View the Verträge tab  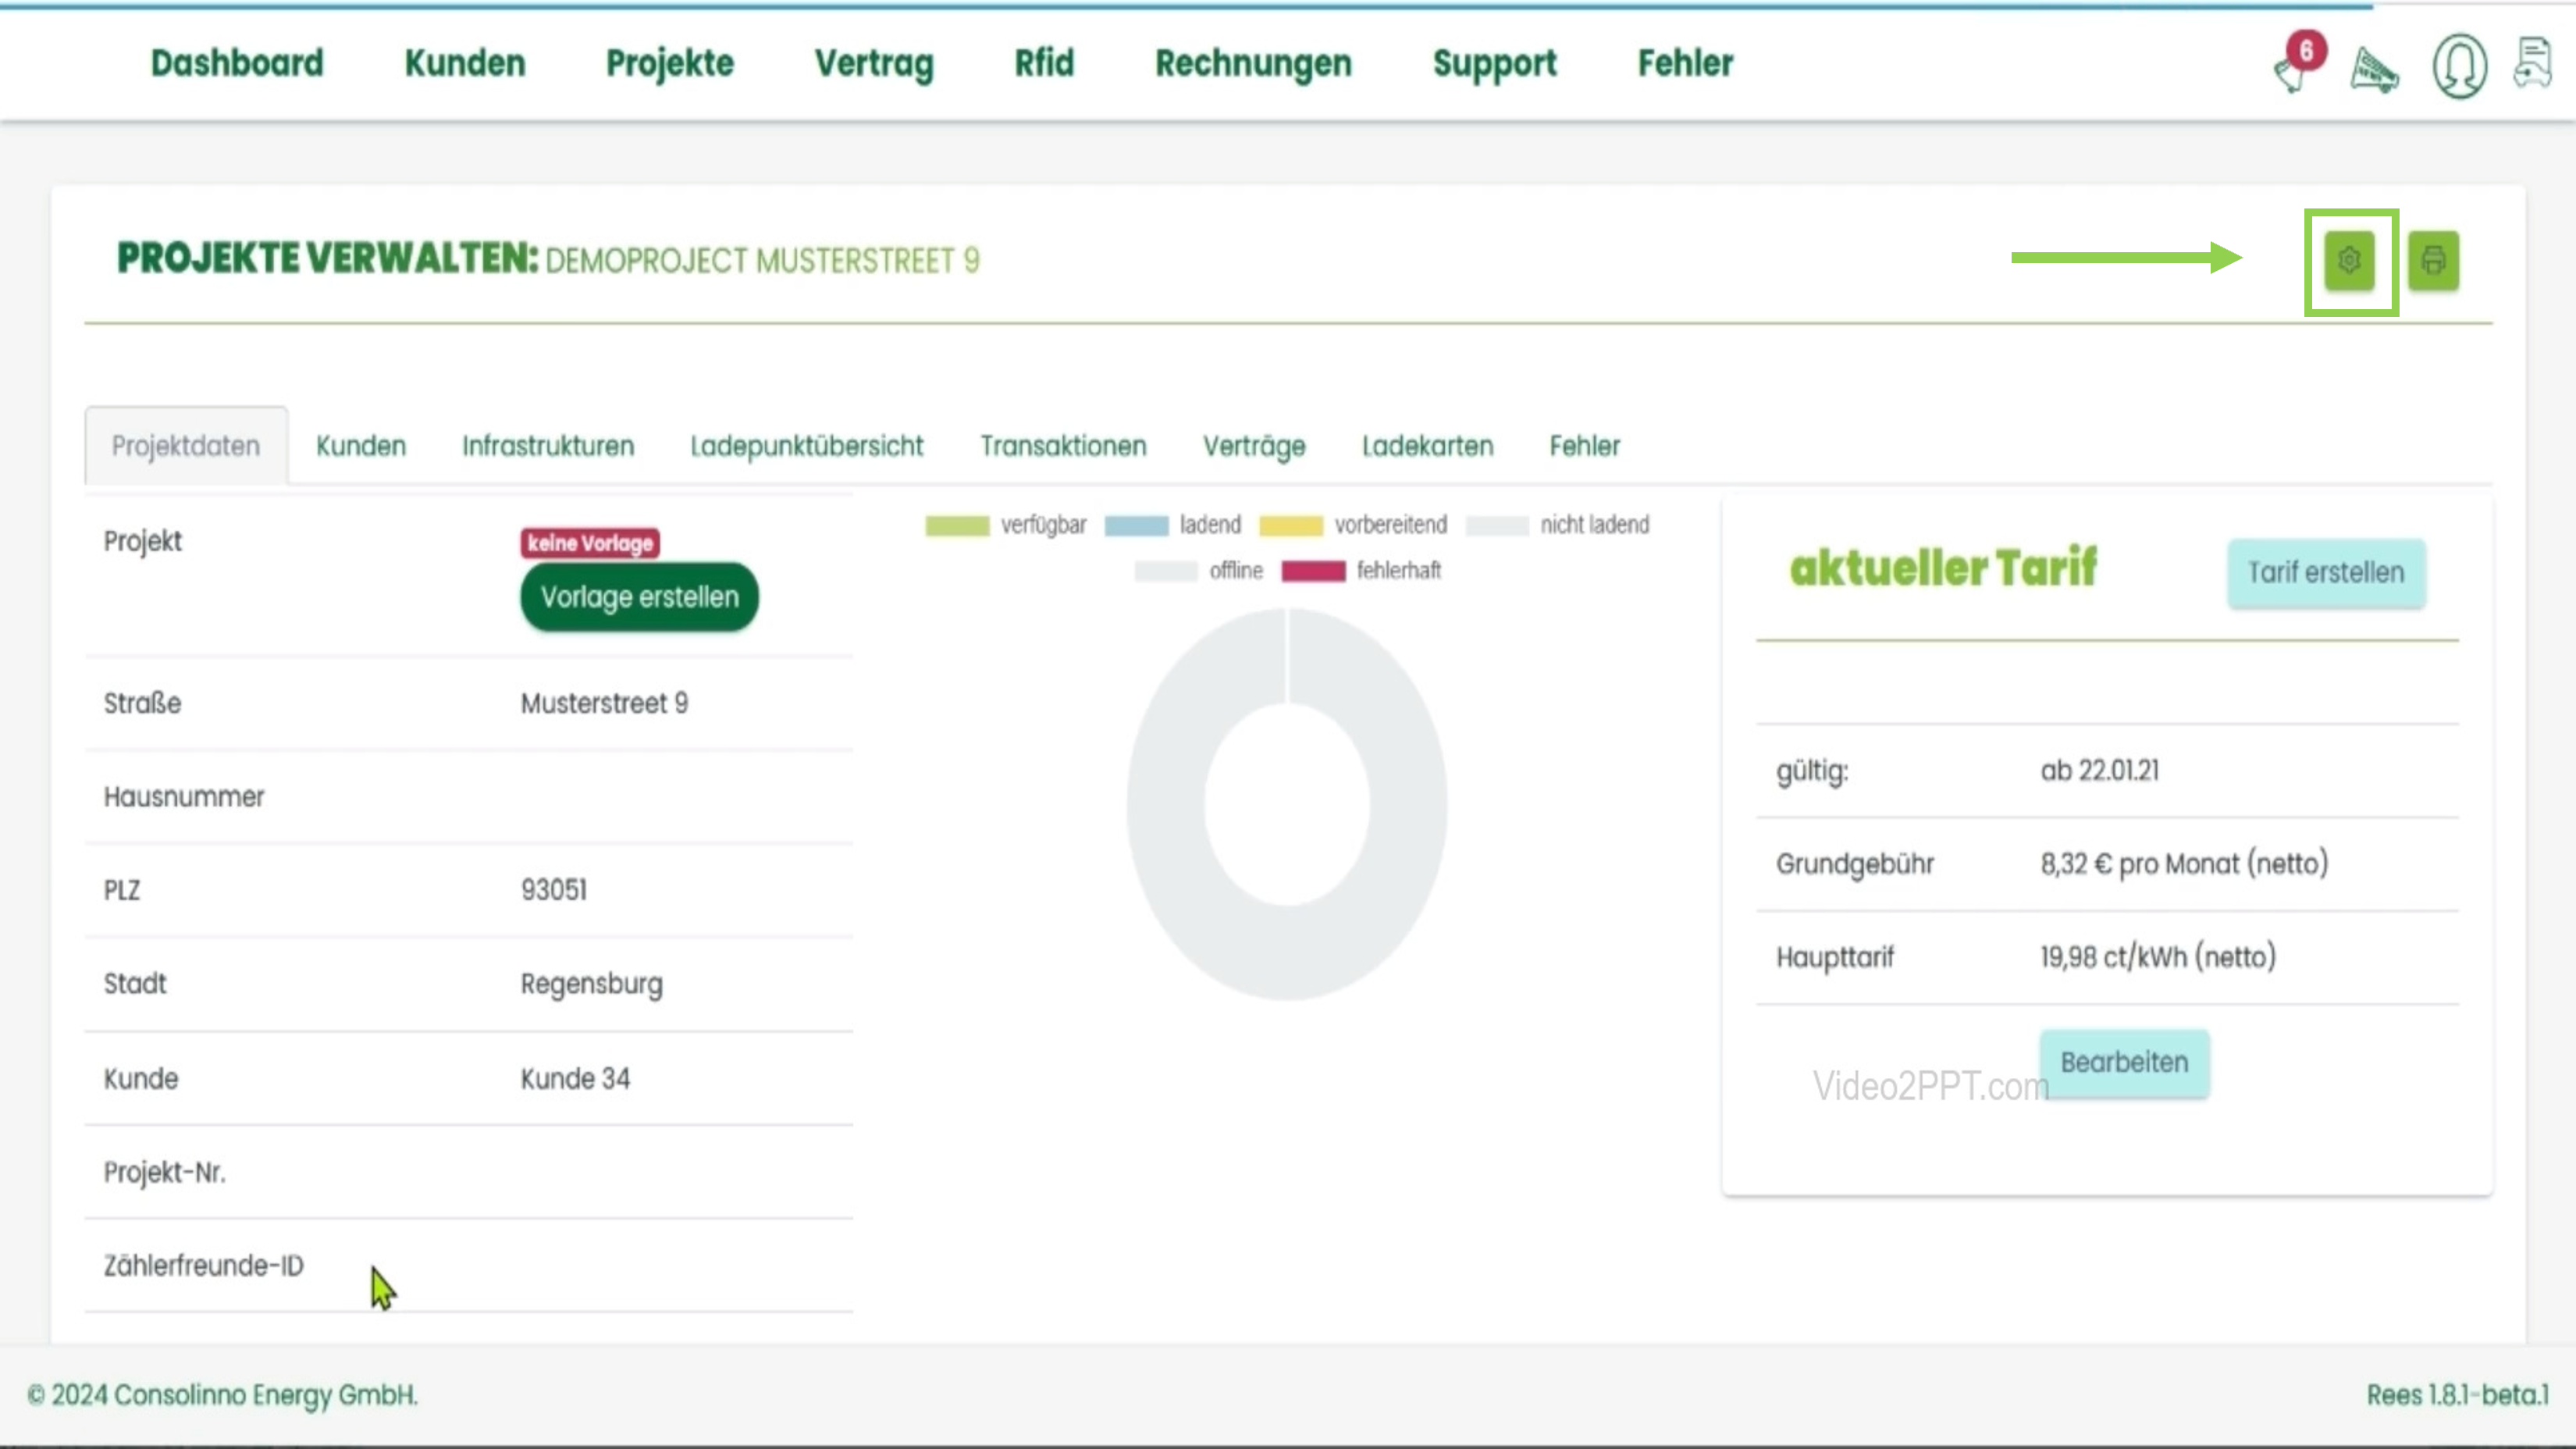(x=1254, y=446)
